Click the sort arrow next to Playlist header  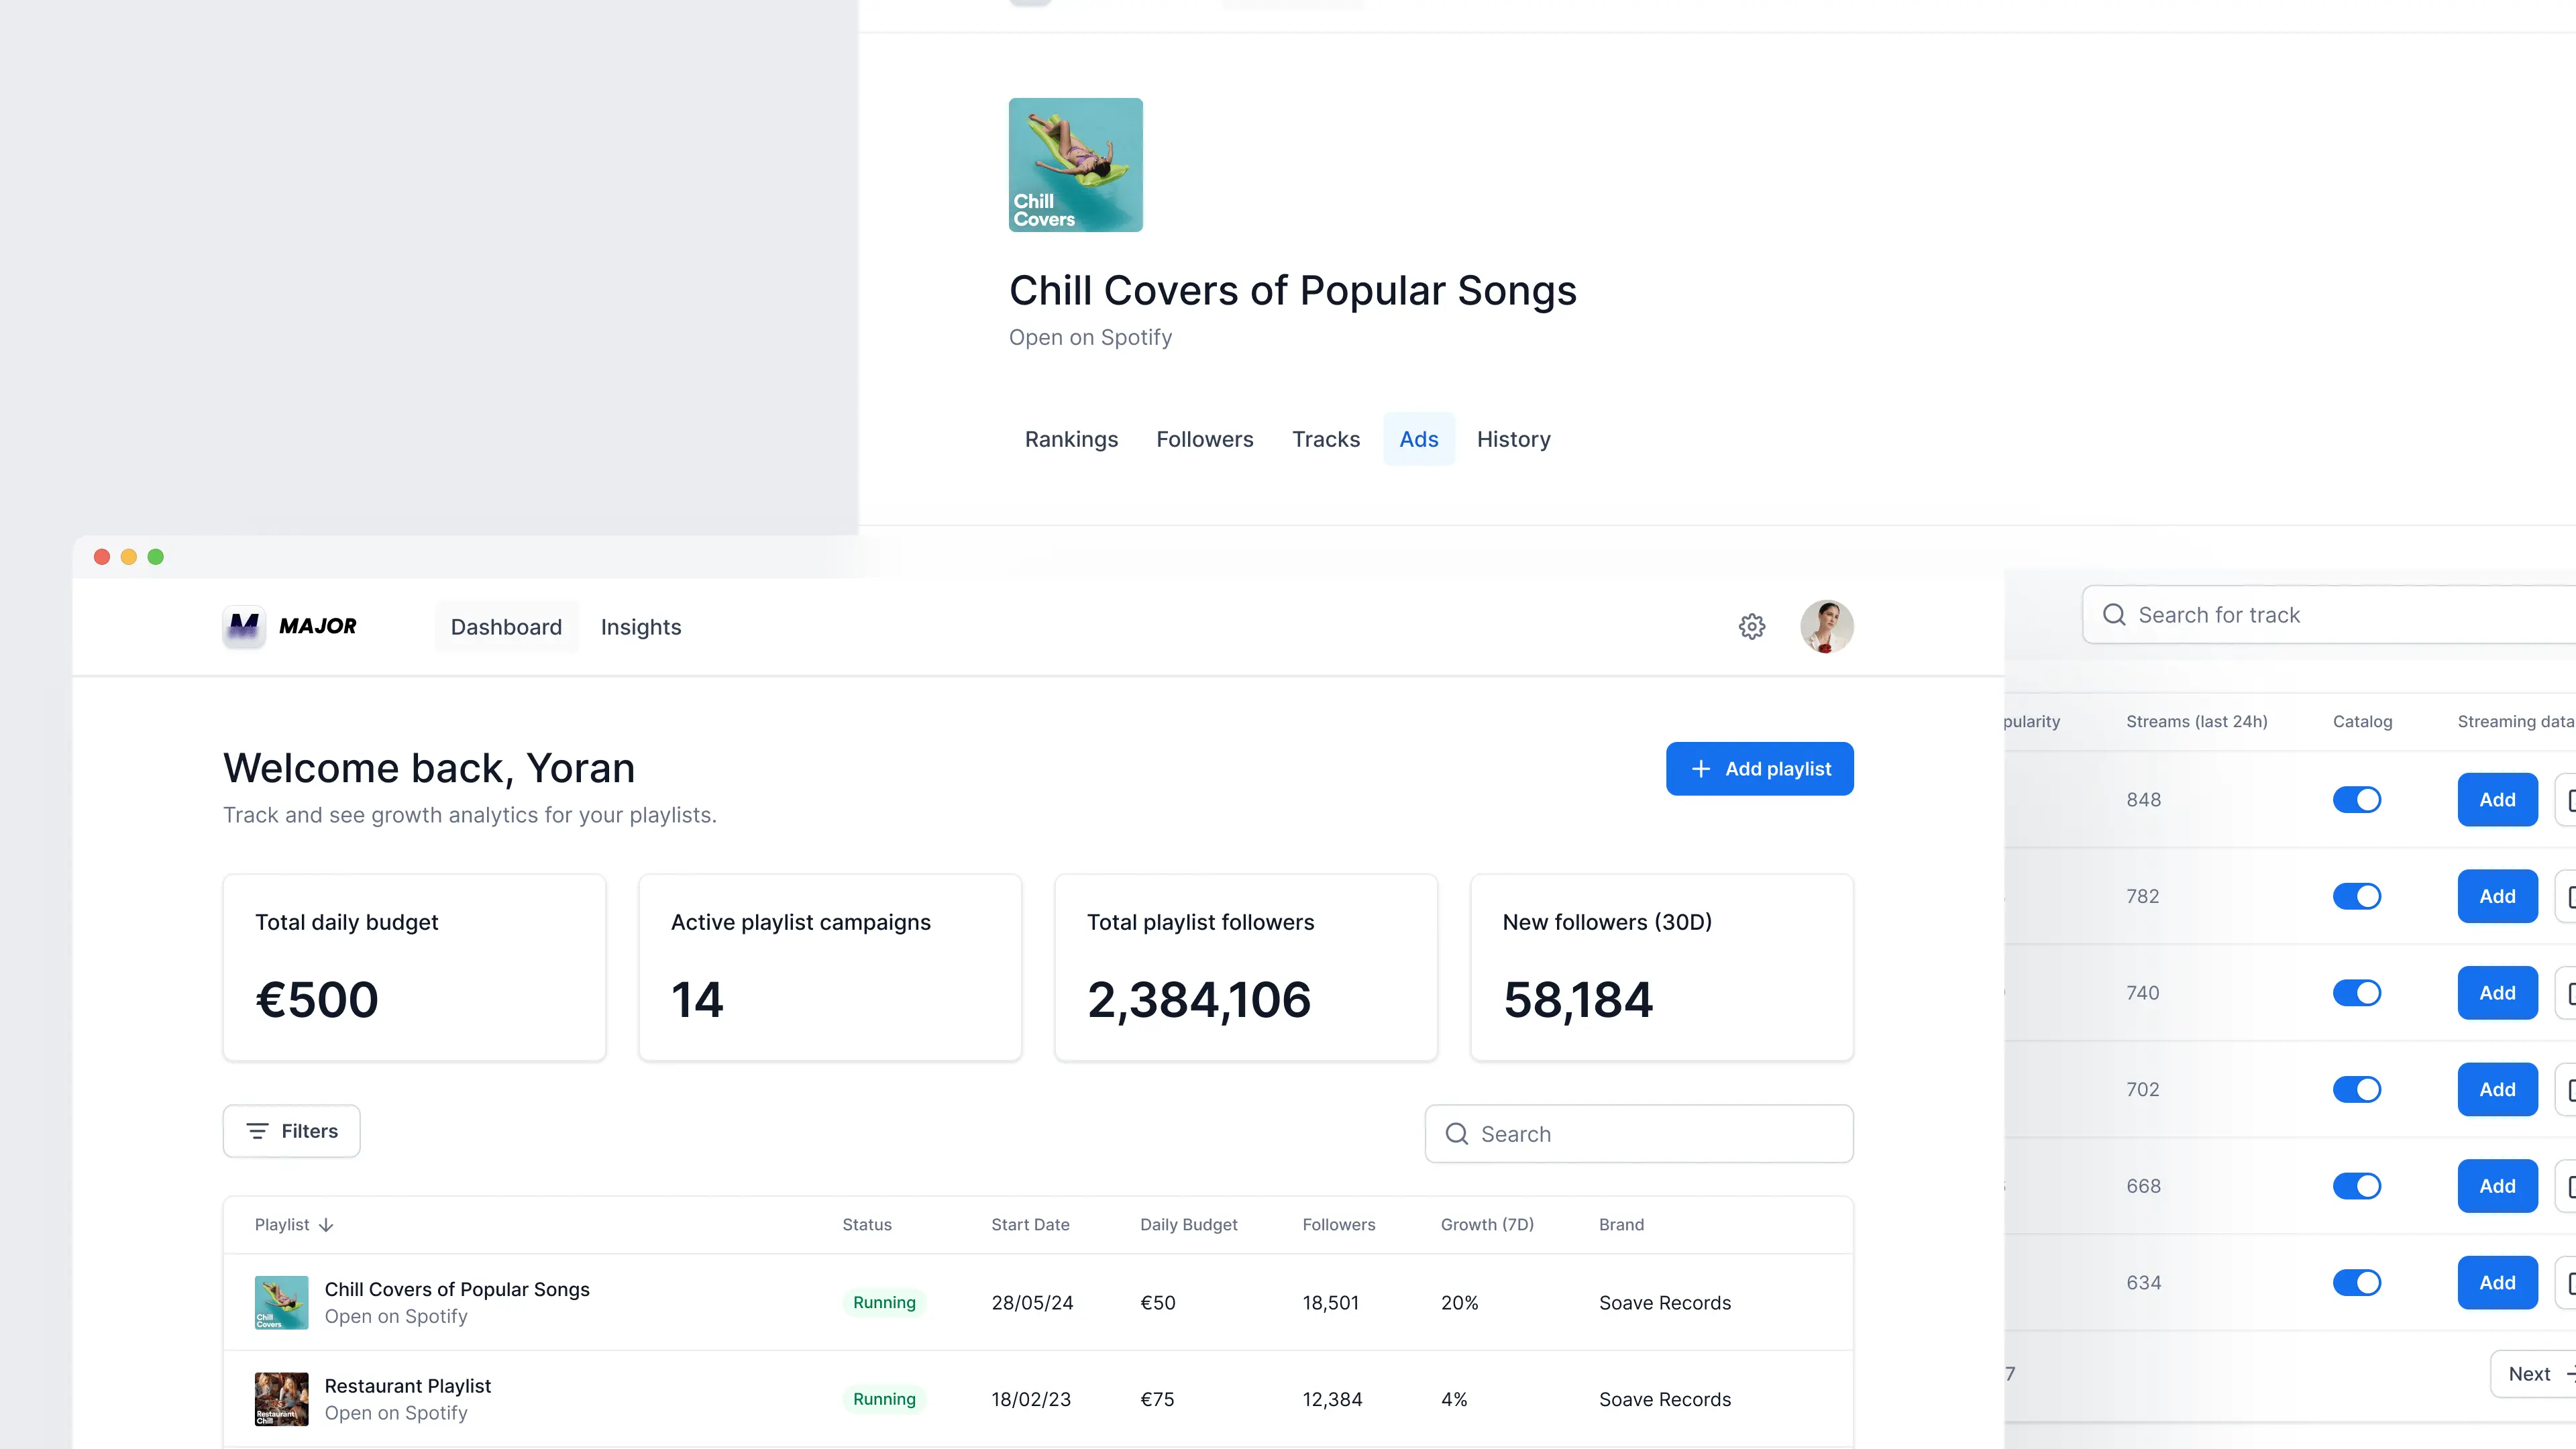326,1225
